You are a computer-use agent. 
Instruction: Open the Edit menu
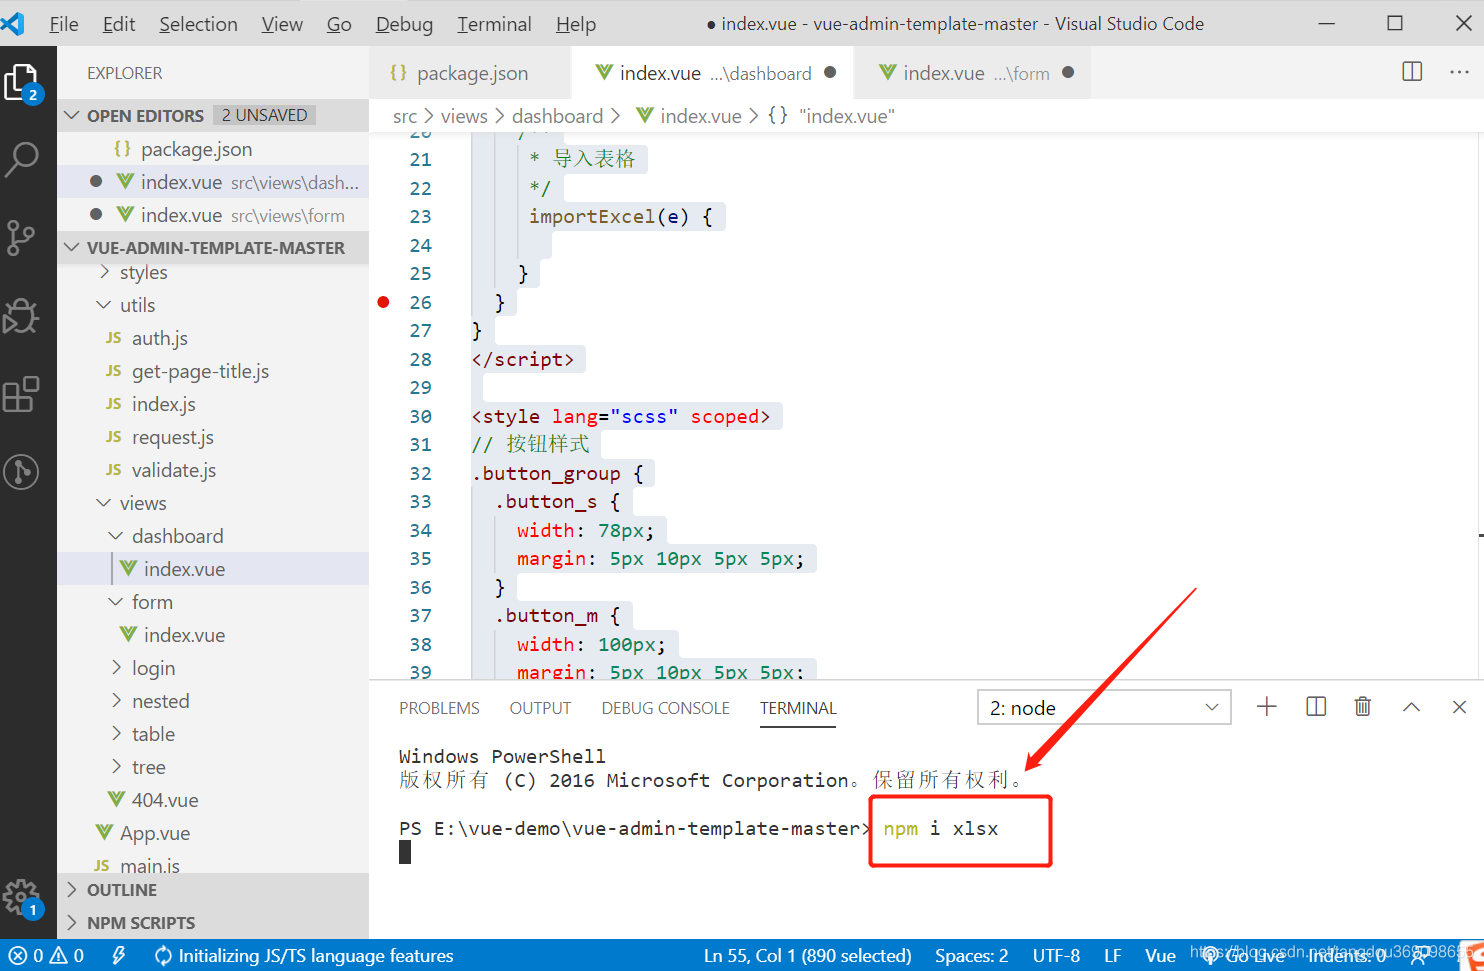119,24
